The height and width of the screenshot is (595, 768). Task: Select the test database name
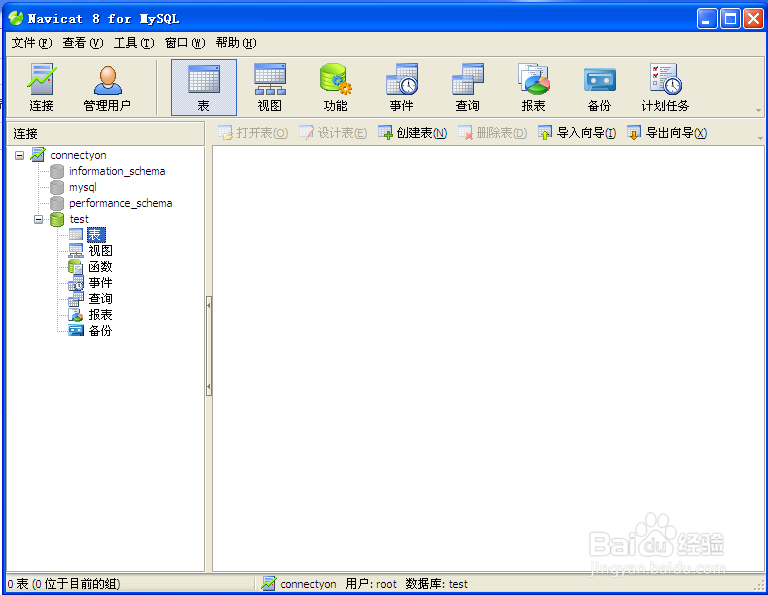[x=79, y=219]
